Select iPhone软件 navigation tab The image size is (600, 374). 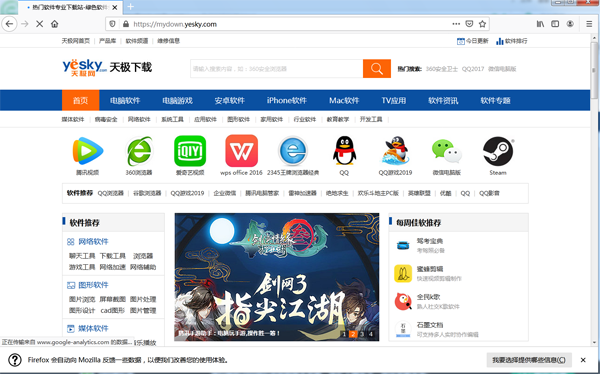(287, 100)
